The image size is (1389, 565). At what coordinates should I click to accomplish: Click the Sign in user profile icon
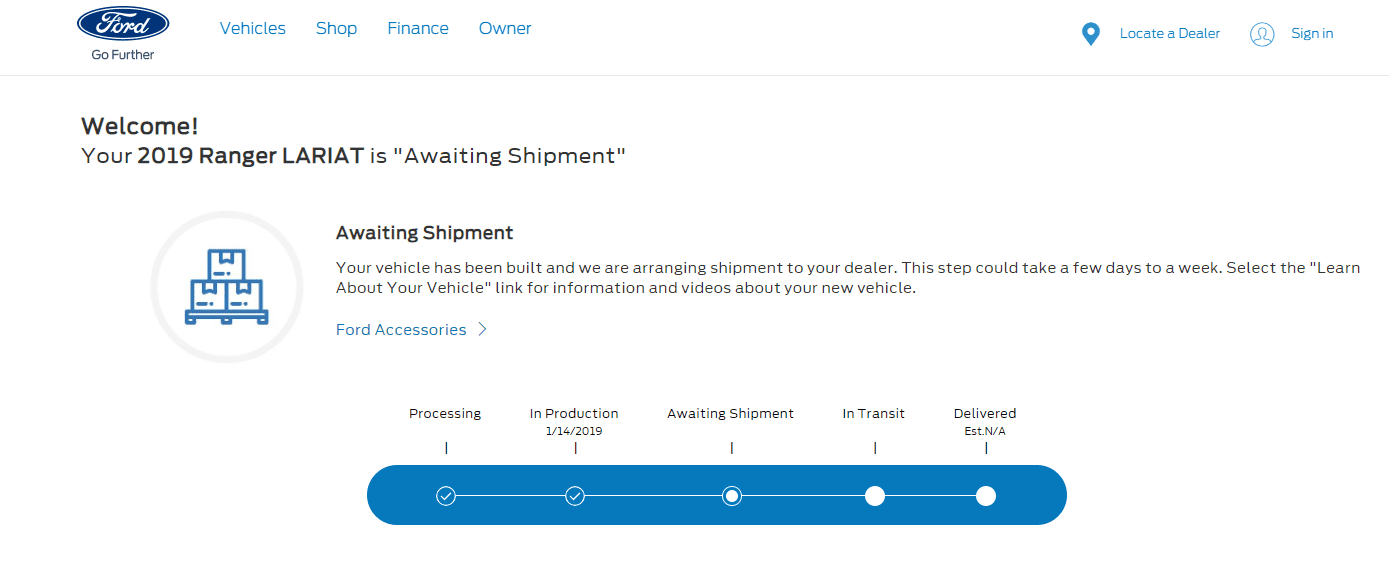pyautogui.click(x=1262, y=34)
